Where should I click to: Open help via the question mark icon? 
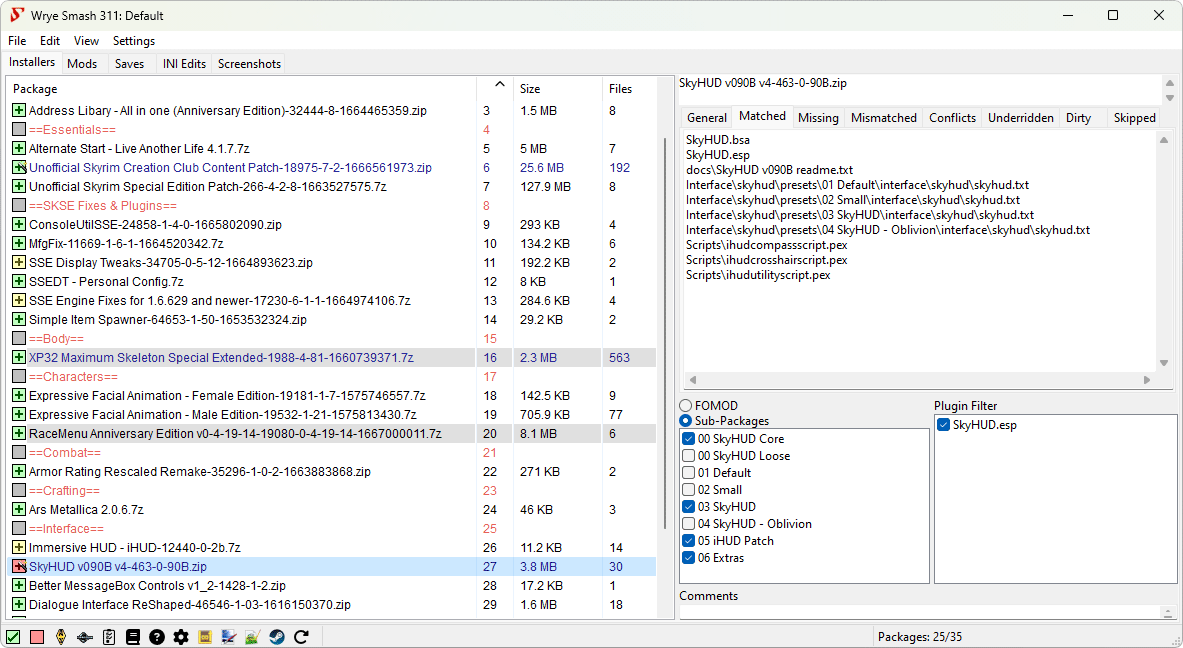click(x=157, y=637)
